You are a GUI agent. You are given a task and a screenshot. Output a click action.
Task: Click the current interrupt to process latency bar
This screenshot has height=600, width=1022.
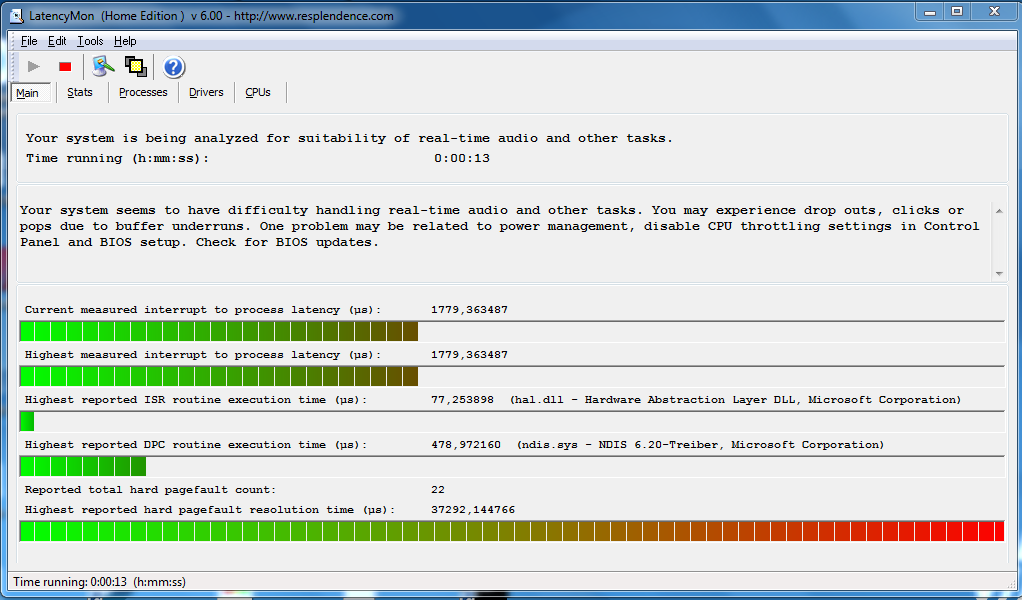click(512, 331)
